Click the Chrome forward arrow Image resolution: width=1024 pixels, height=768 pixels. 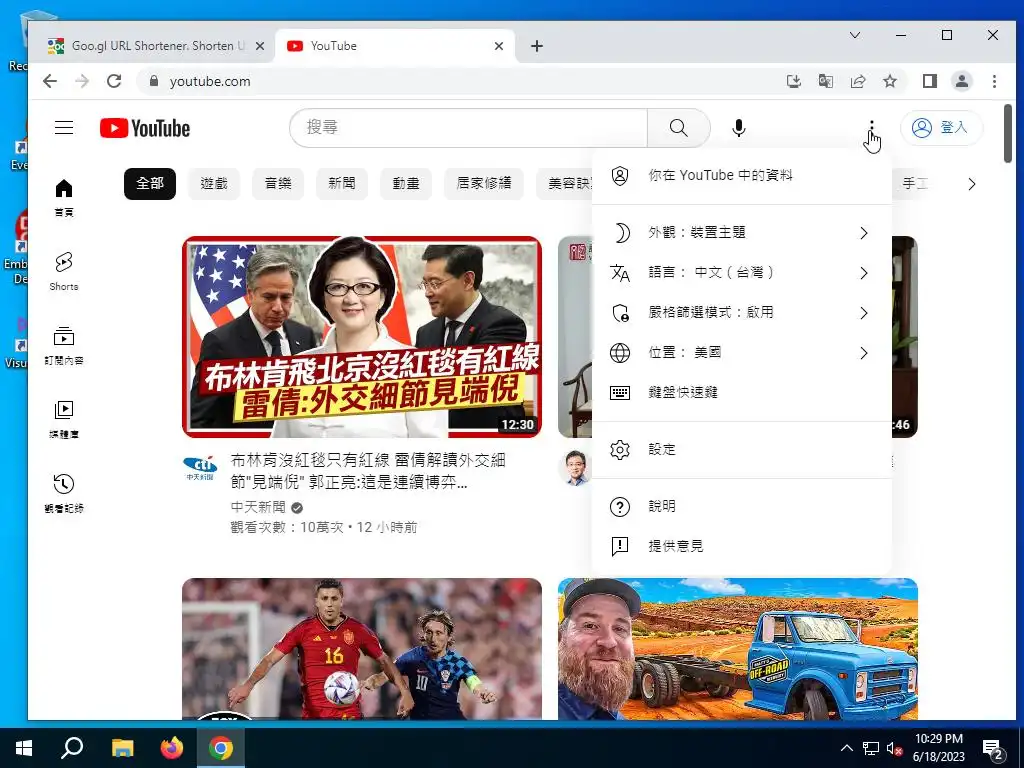[x=82, y=81]
